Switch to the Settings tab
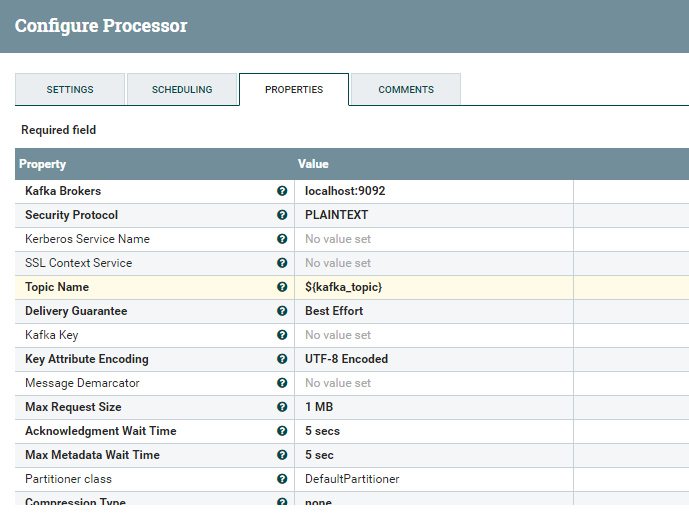 coord(70,89)
